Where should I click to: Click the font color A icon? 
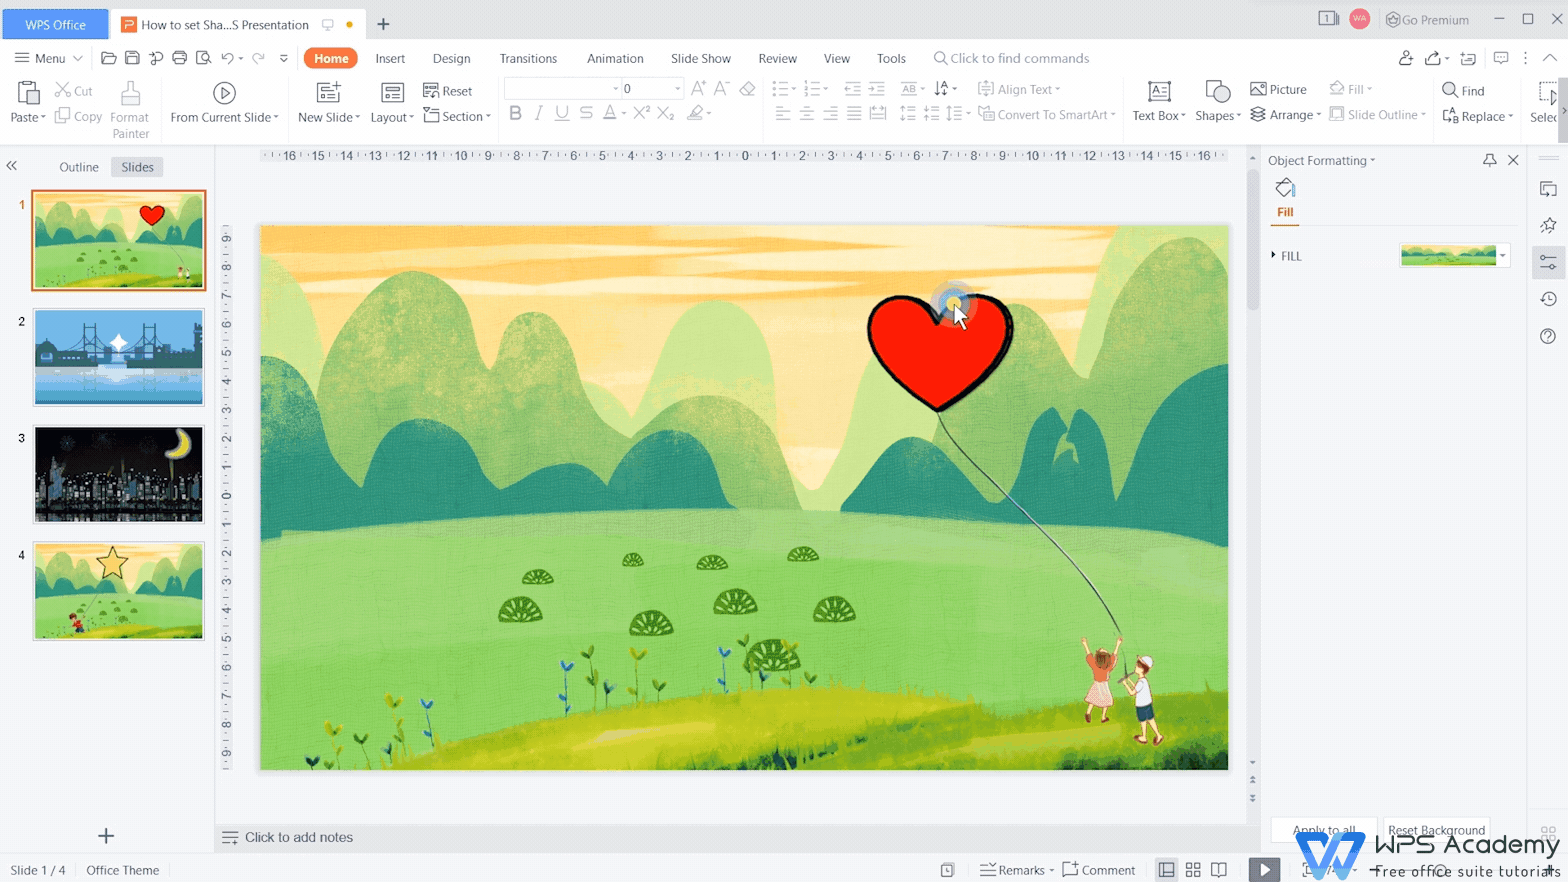(x=610, y=113)
